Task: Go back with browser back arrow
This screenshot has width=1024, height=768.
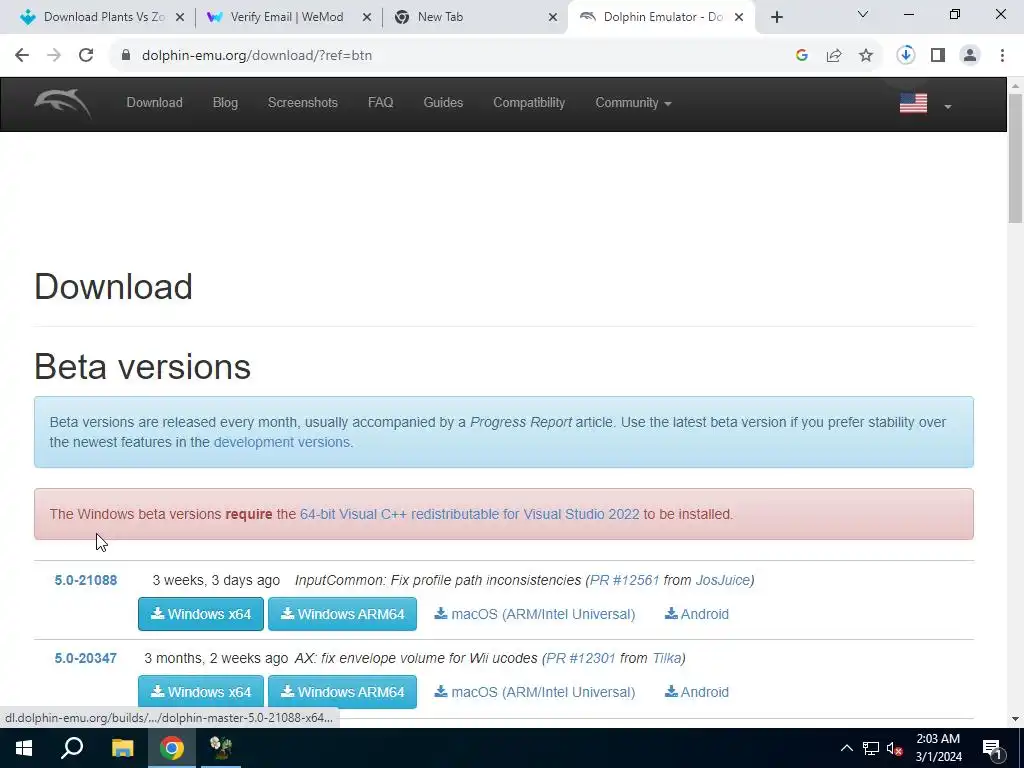Action: coord(22,56)
